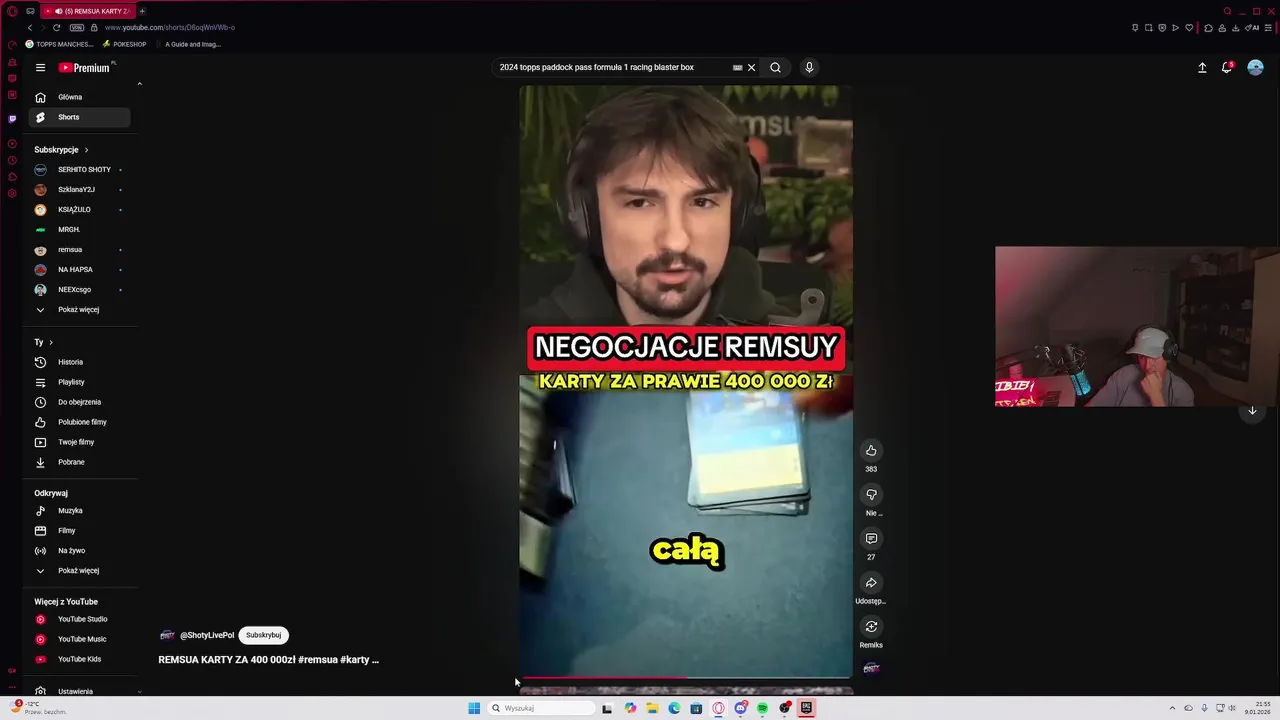Remix the Short via Remiks
The image size is (1280, 720).
[x=871, y=627]
